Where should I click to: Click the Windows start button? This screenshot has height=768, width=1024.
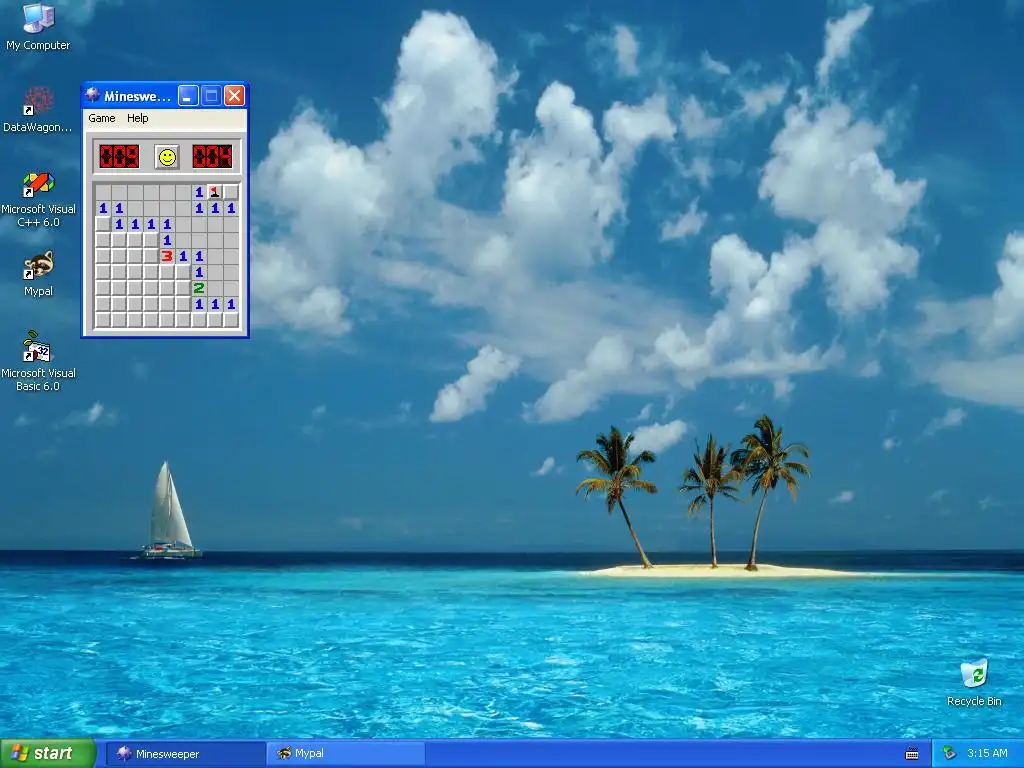[48, 754]
